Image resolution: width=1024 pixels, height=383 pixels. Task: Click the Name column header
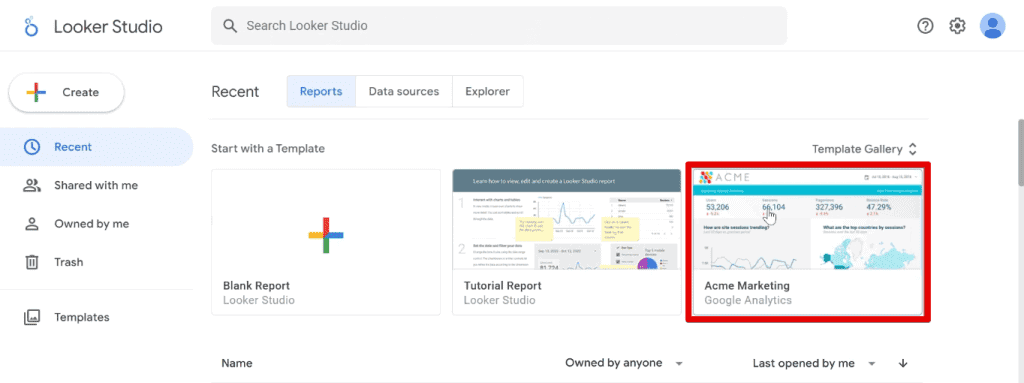pyautogui.click(x=237, y=363)
